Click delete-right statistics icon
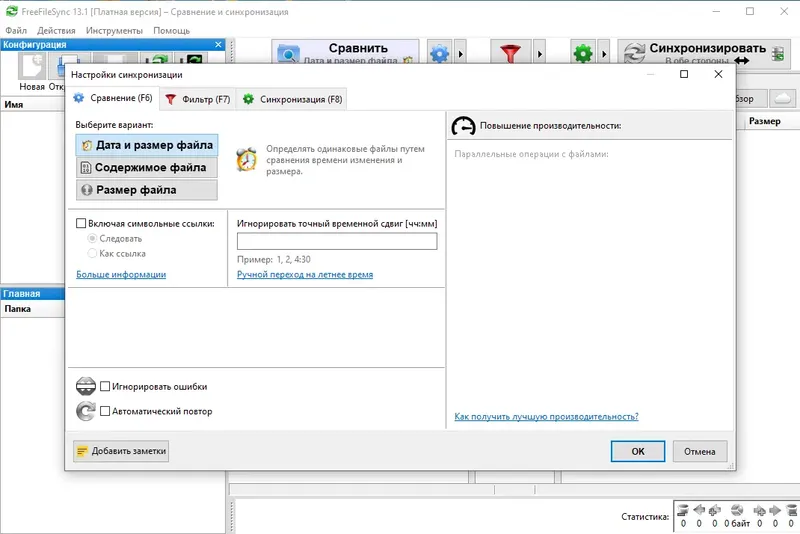Screen dimensions: 800x534 (x=791, y=510)
